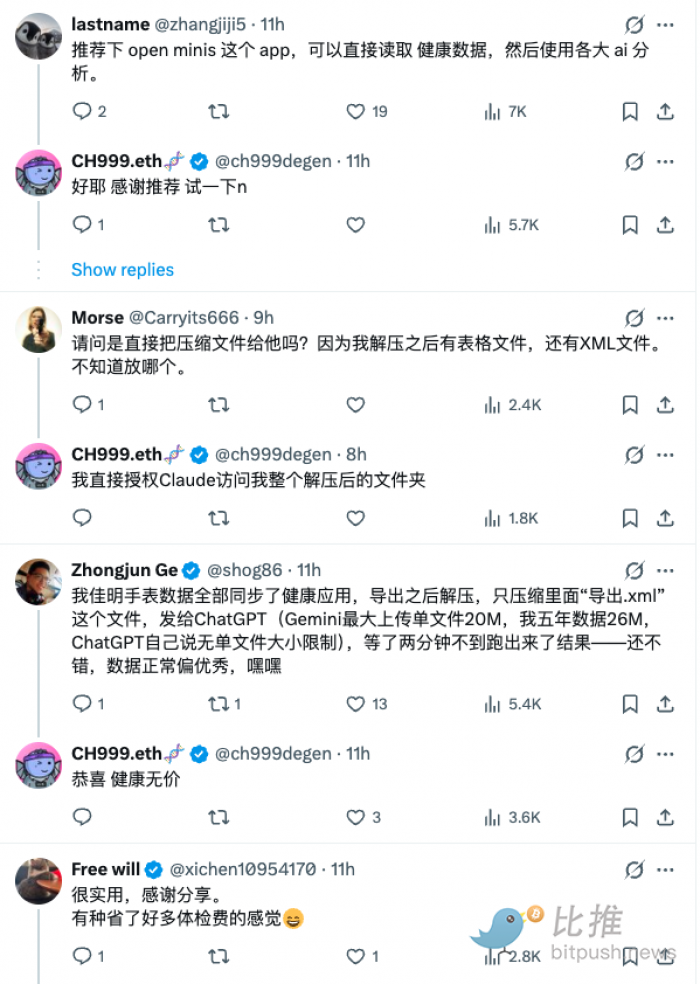Bookmark lastname's tweet about open minis

coord(630,112)
